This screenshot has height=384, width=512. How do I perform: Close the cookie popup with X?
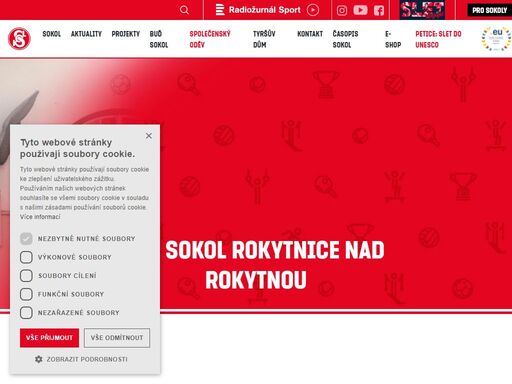click(x=149, y=136)
